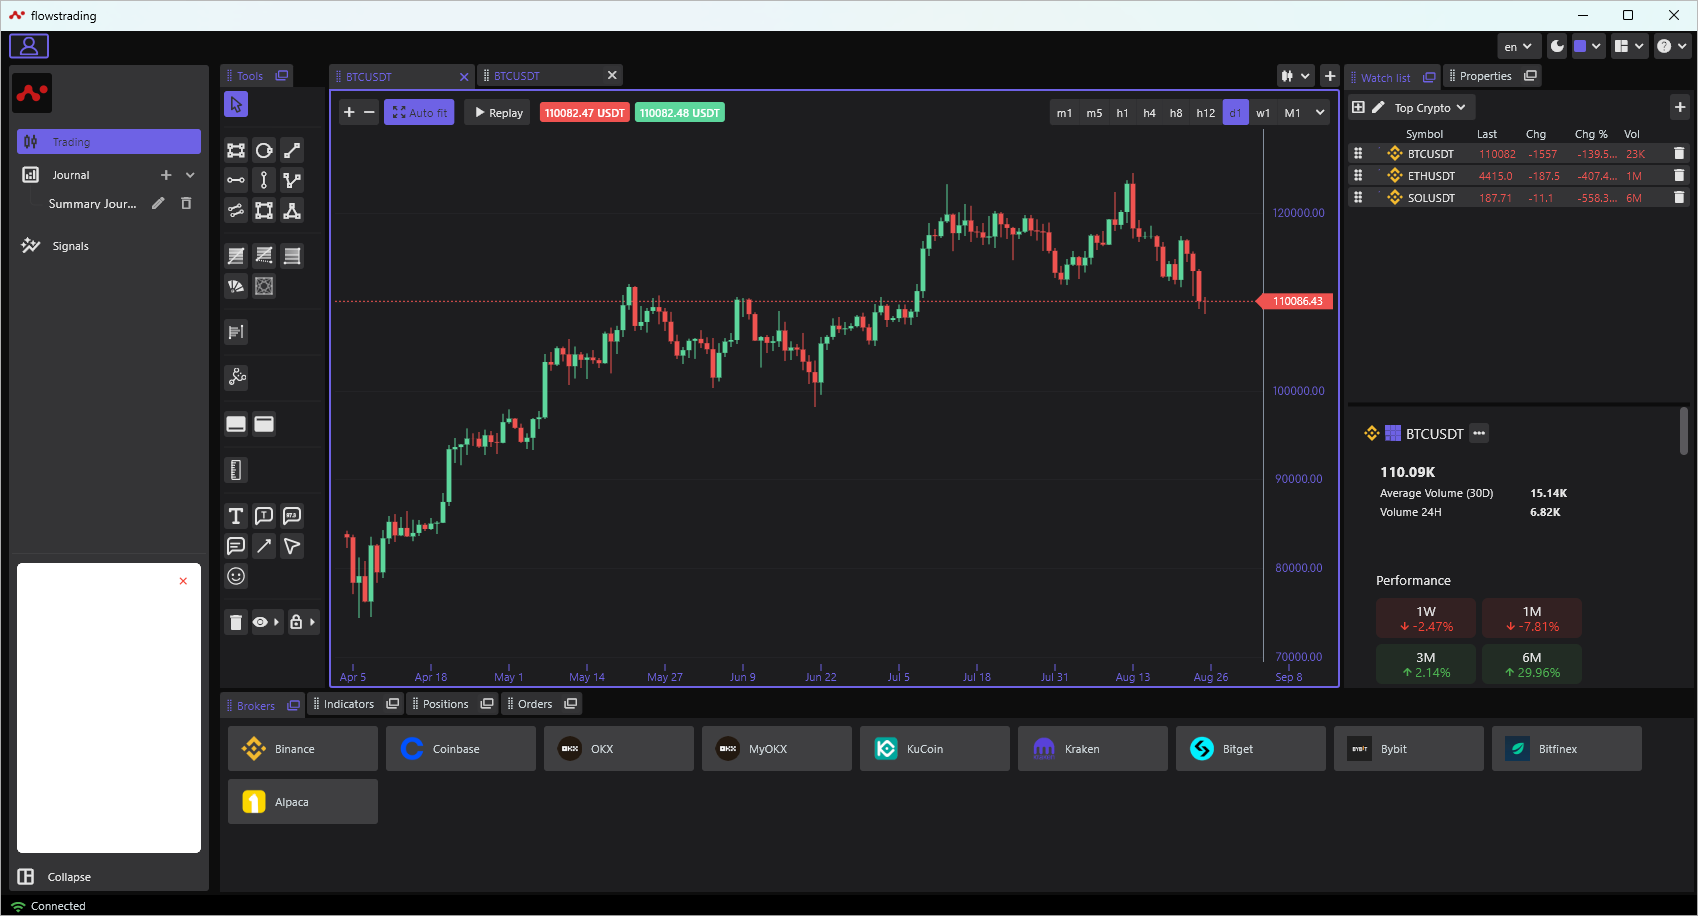Select the Text drawing tool

(x=236, y=516)
